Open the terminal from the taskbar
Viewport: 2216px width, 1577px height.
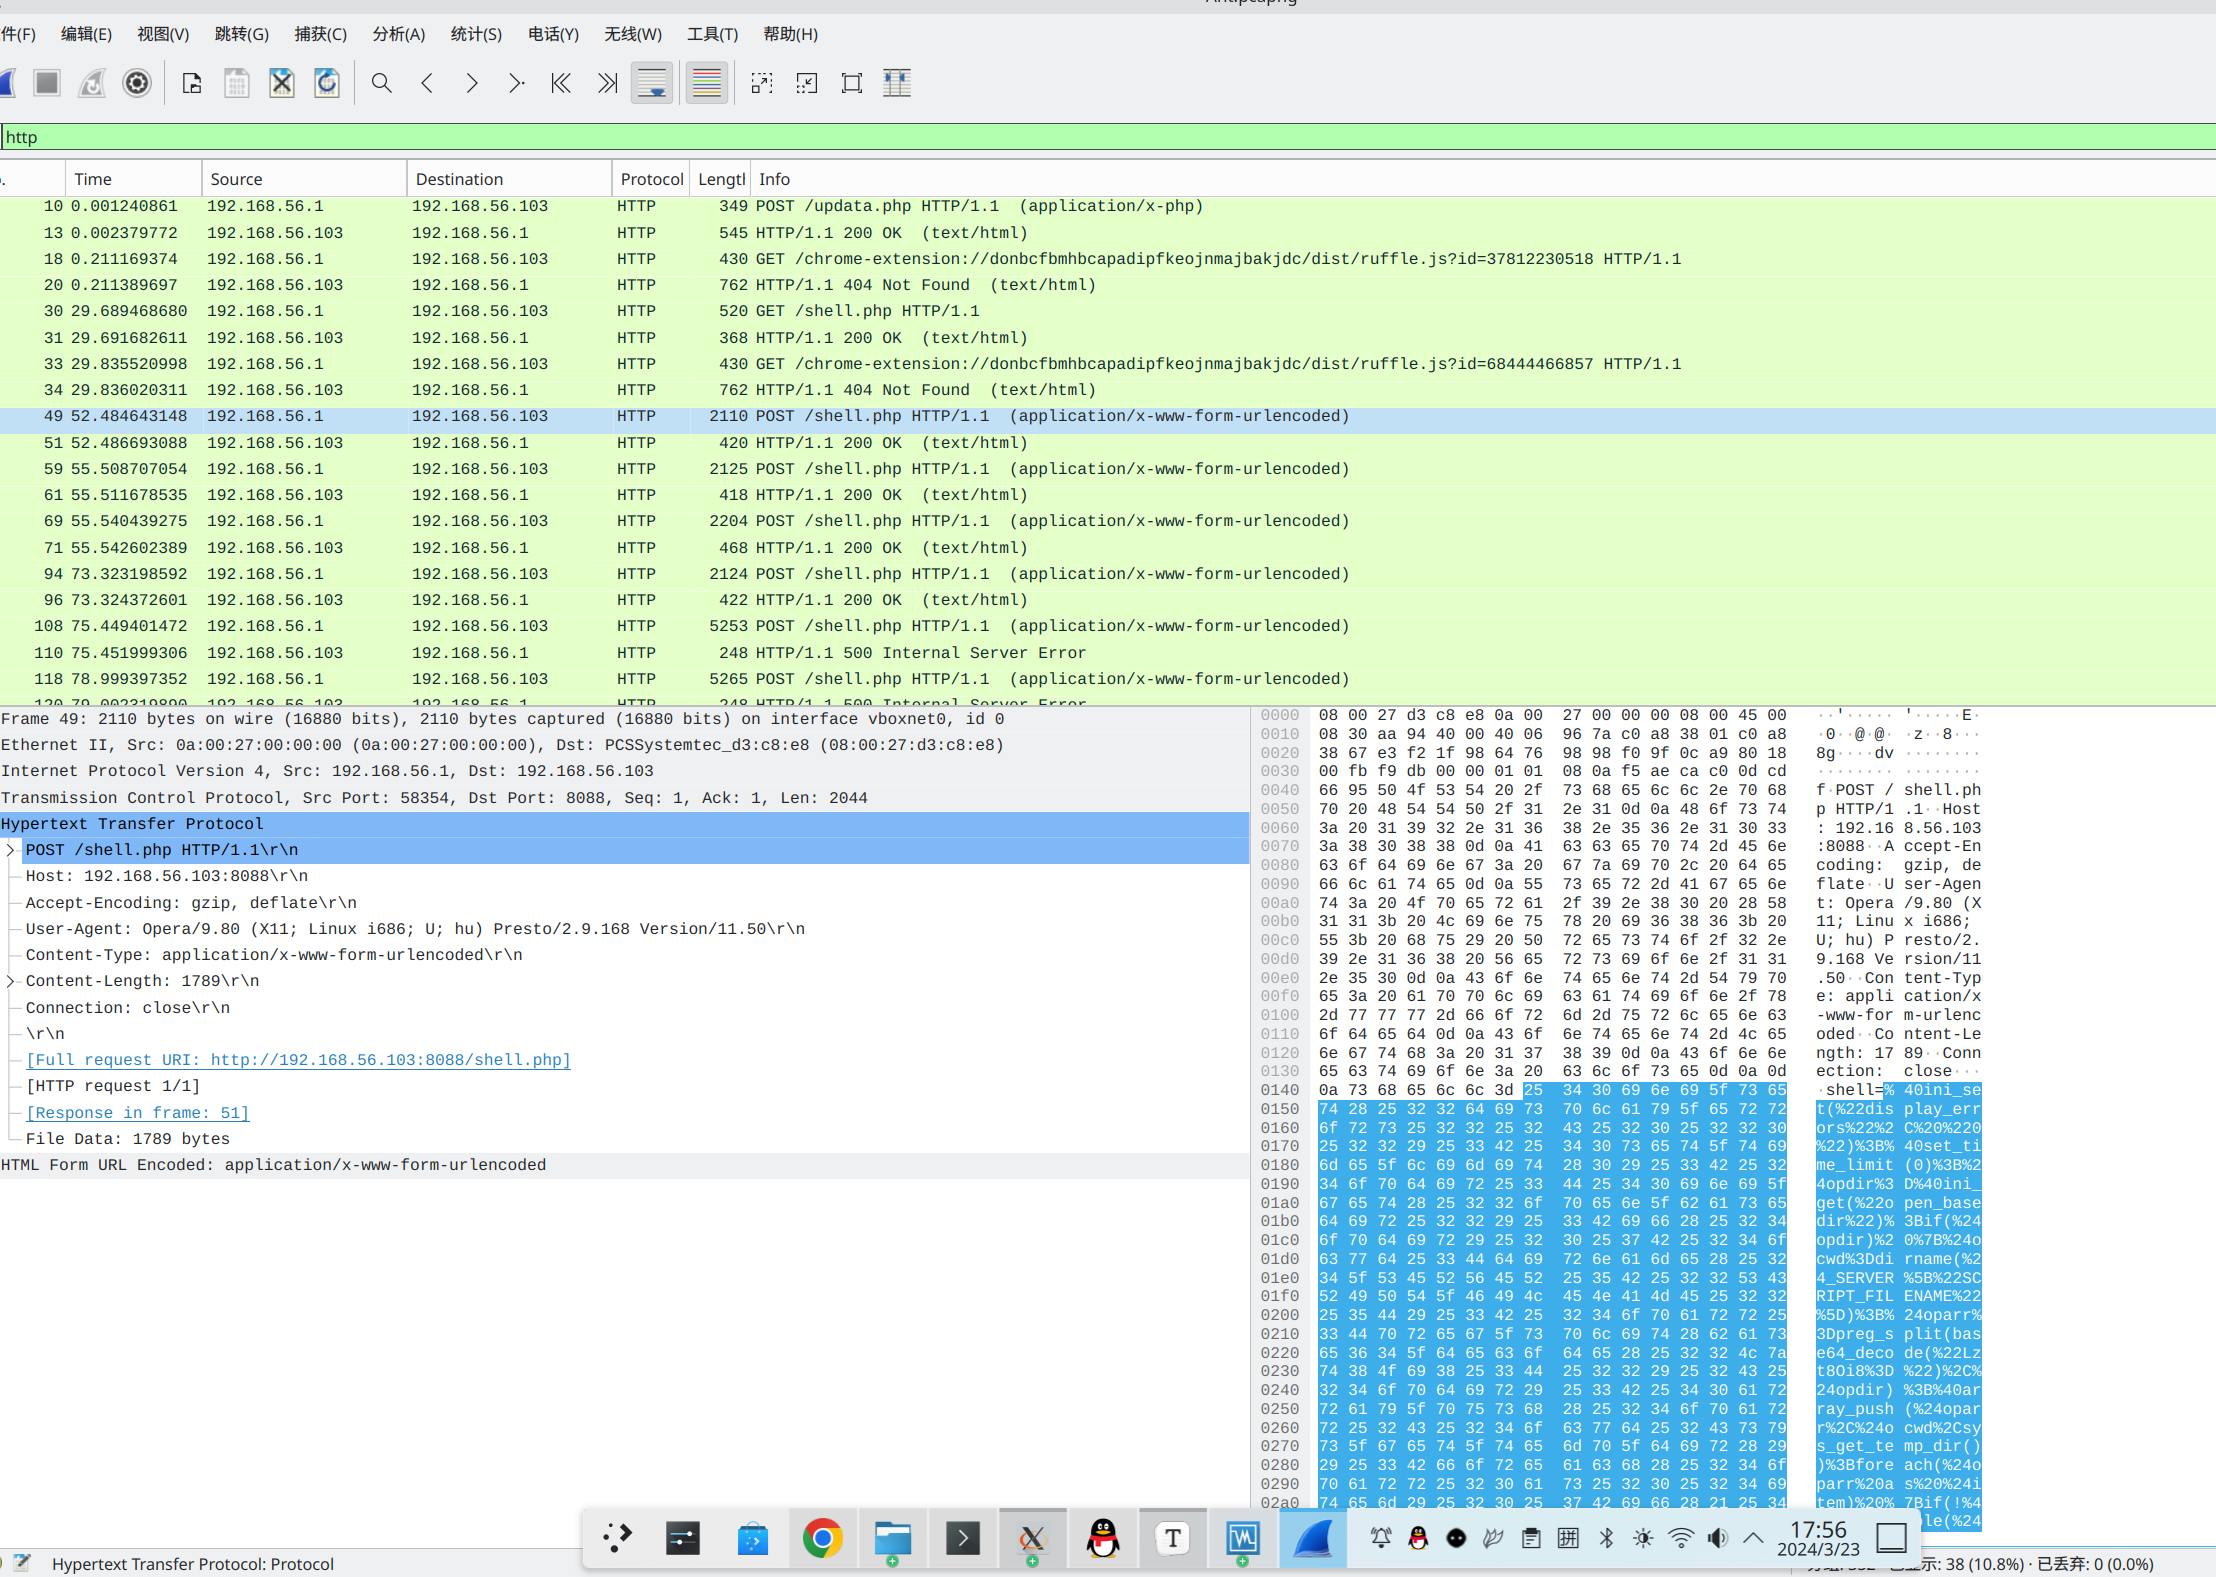click(x=963, y=1538)
